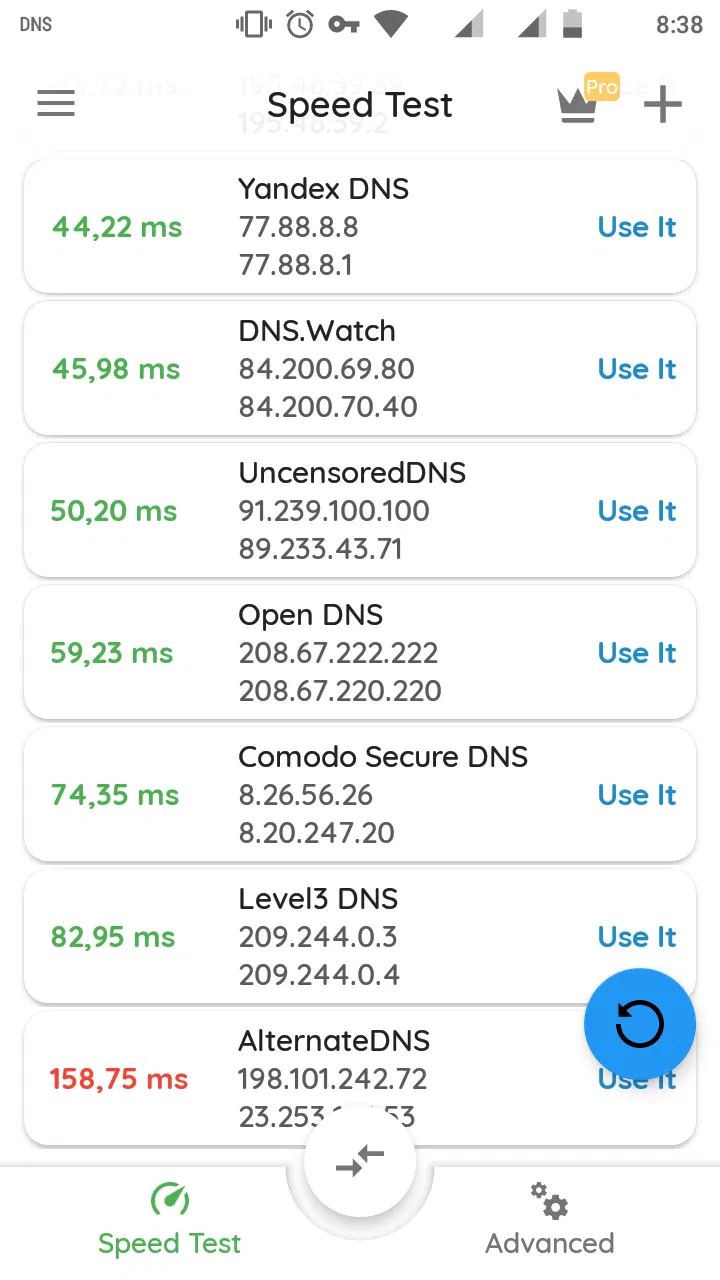Switch to the Speed Test tab
Screen dimensions: 720x1280
[169, 1218]
